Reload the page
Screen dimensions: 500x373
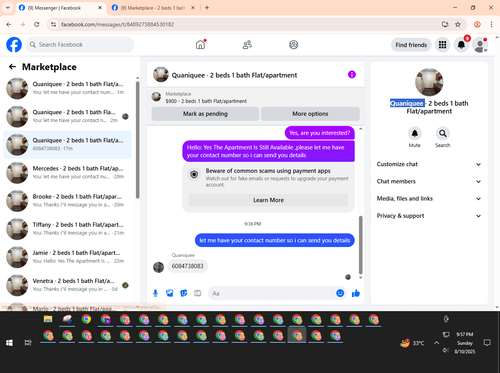tap(37, 24)
